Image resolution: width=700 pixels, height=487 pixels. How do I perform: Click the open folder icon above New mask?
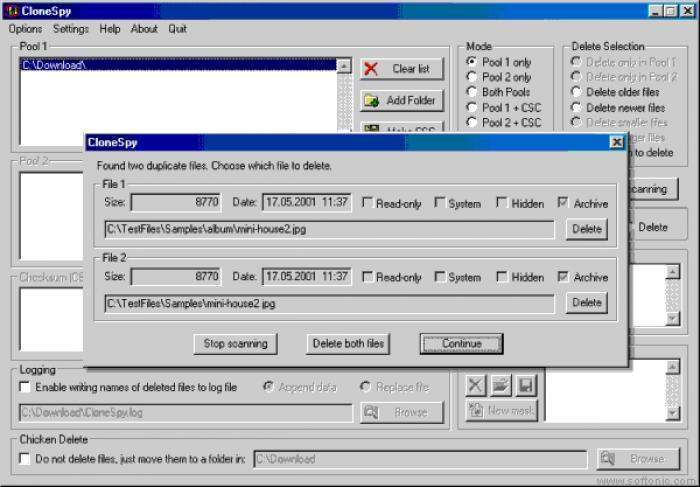[501, 385]
